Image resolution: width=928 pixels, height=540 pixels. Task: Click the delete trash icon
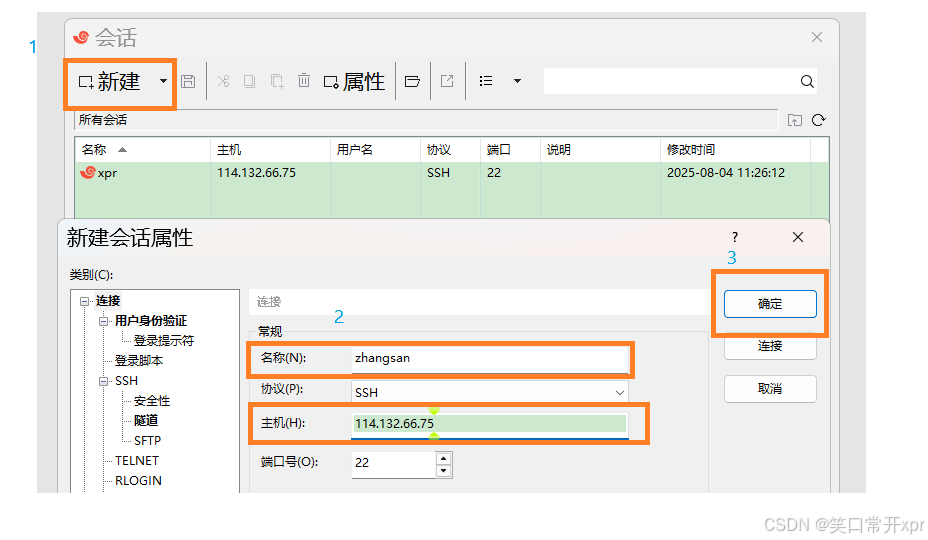click(304, 82)
